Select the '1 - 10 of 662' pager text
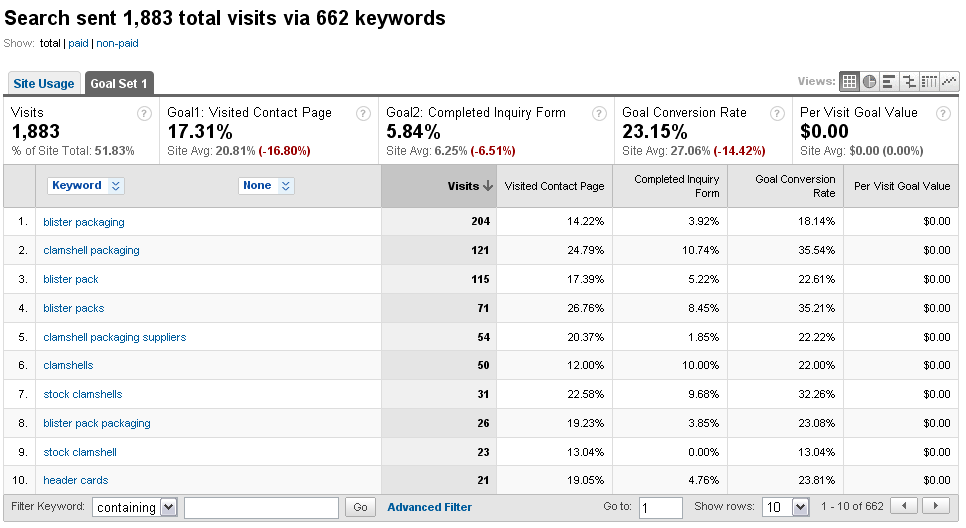Viewport: 966px width, 528px height. pyautogui.click(x=852, y=506)
